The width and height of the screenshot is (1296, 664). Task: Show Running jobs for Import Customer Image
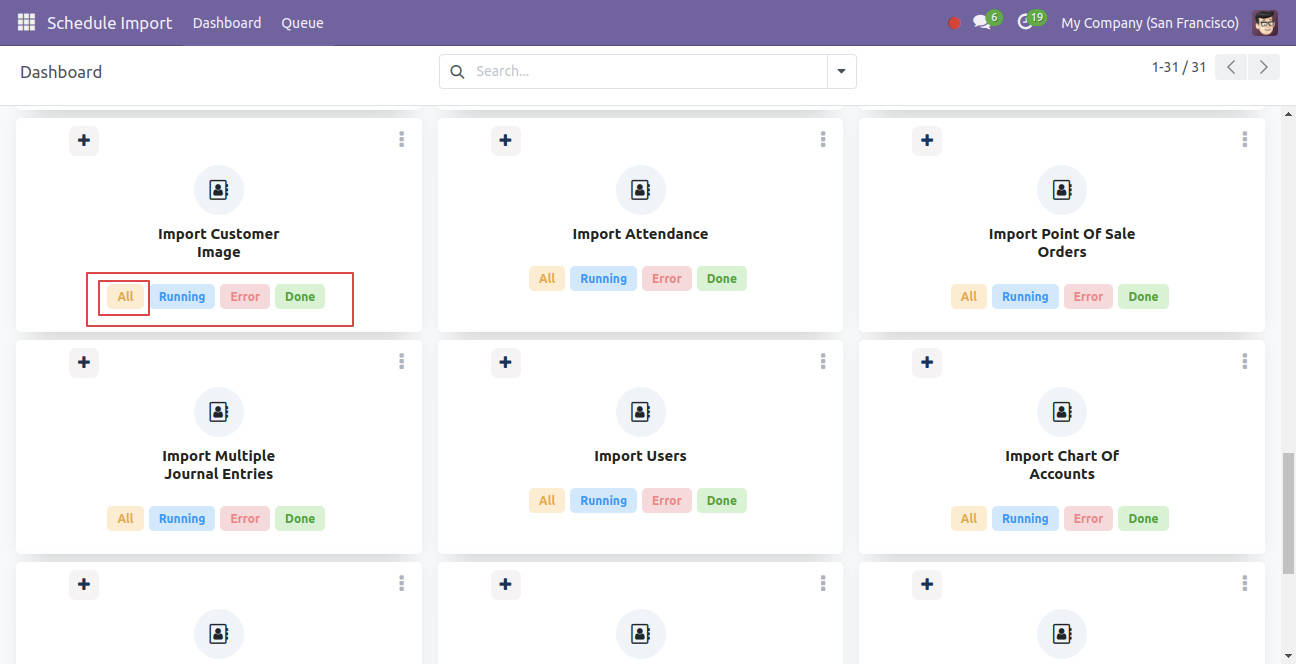tap(182, 297)
